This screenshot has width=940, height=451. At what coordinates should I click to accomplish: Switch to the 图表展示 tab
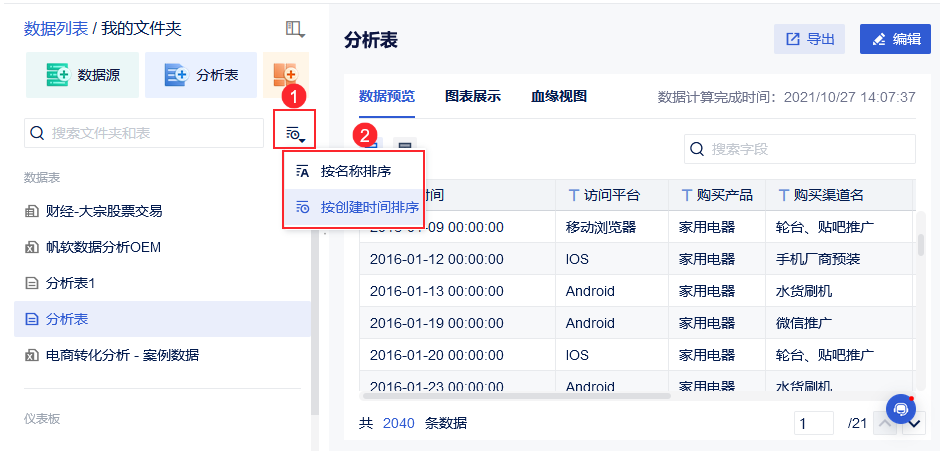pos(473,97)
